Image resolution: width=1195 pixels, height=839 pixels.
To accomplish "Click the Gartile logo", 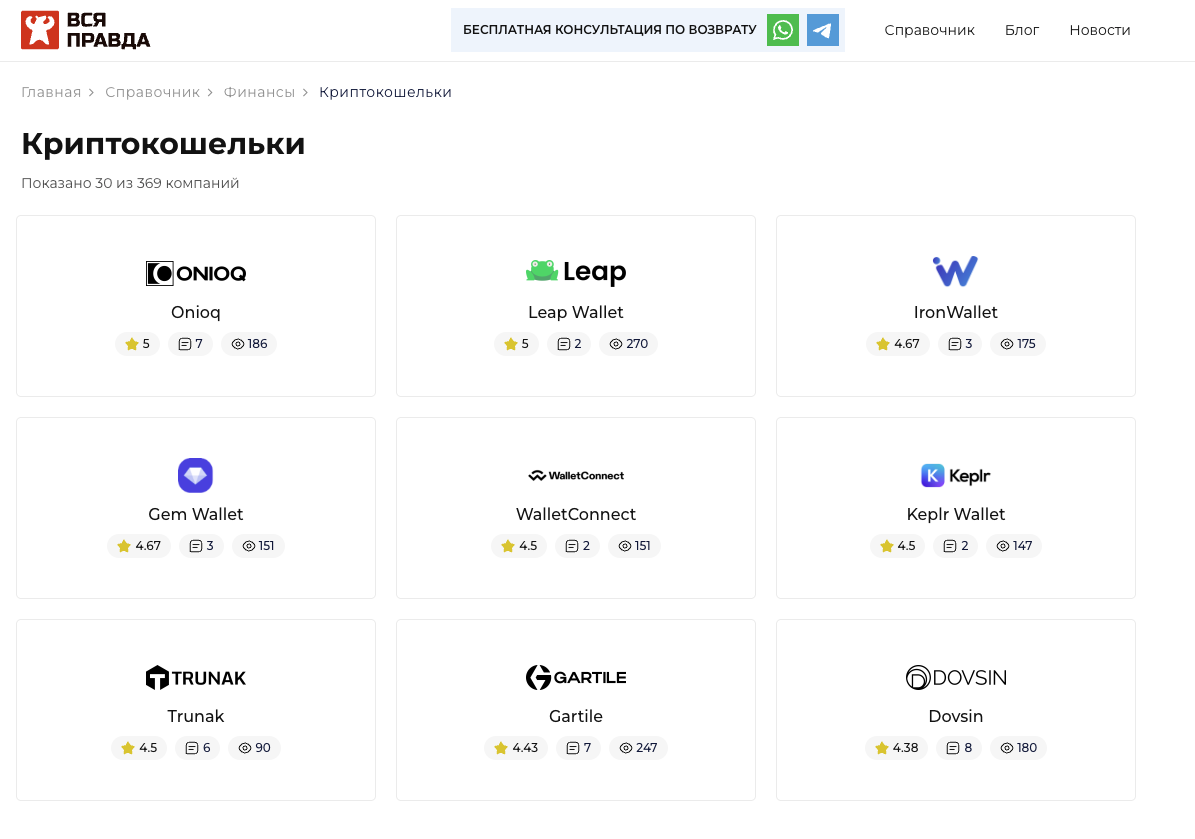I will 576,677.
